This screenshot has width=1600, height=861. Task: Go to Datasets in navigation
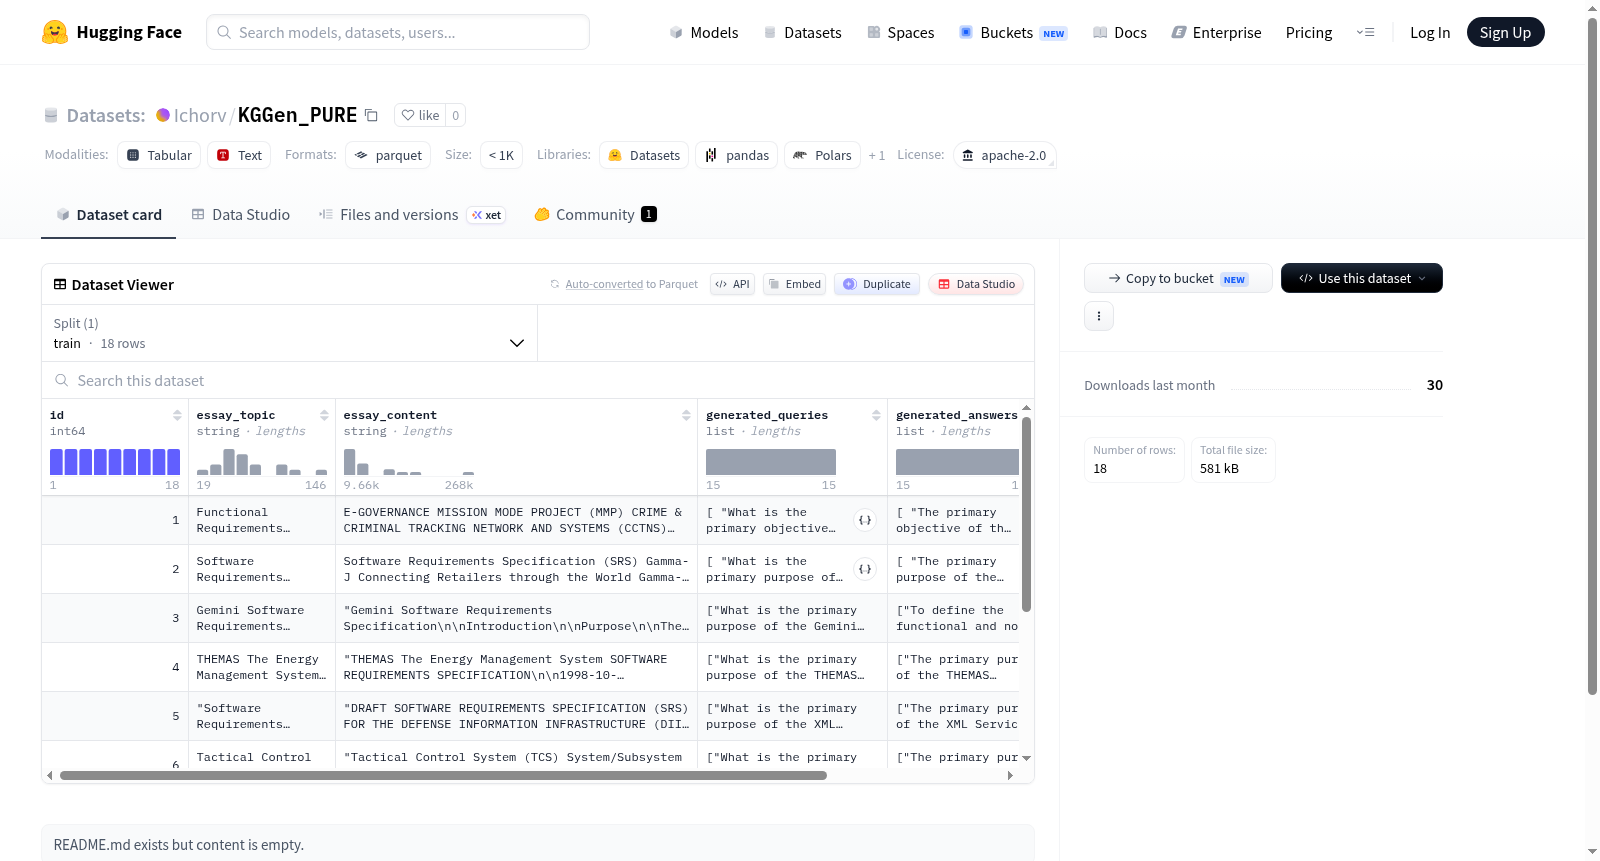pos(802,32)
